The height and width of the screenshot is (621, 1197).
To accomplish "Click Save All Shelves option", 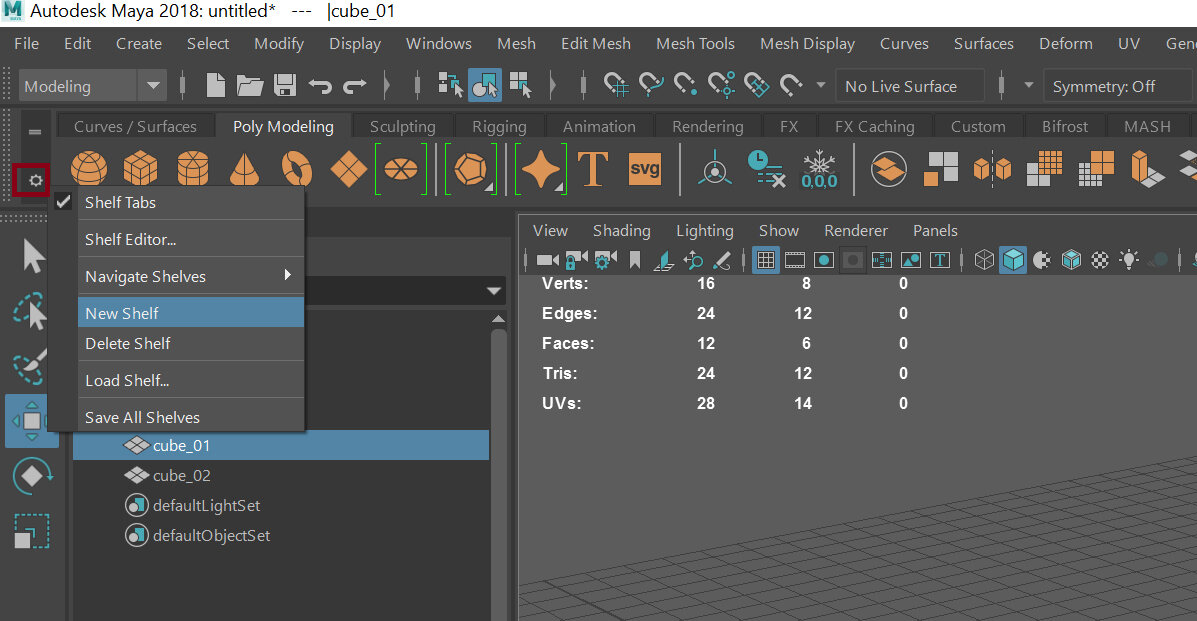I will click(141, 417).
